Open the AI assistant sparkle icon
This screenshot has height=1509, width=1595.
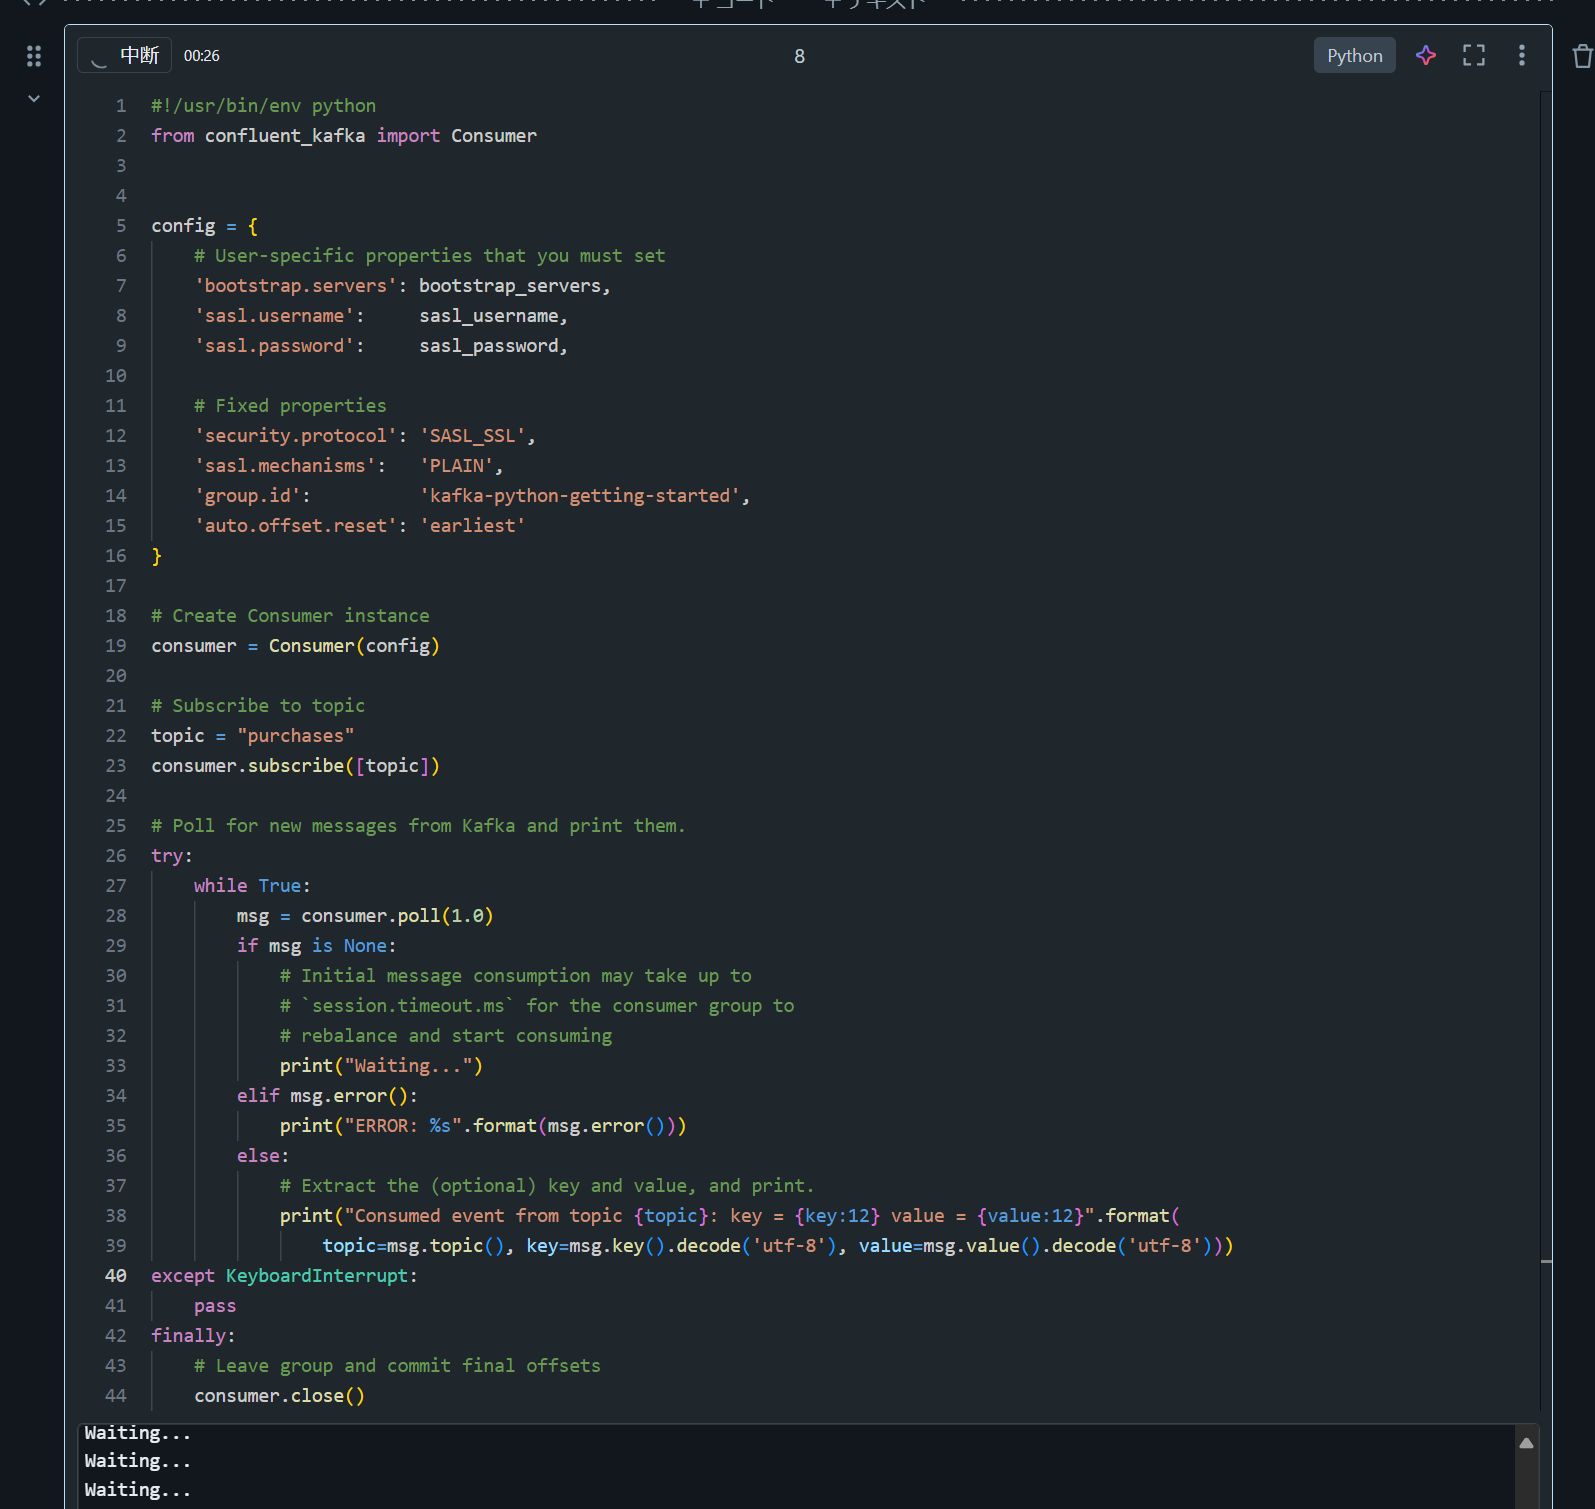pyautogui.click(x=1426, y=56)
